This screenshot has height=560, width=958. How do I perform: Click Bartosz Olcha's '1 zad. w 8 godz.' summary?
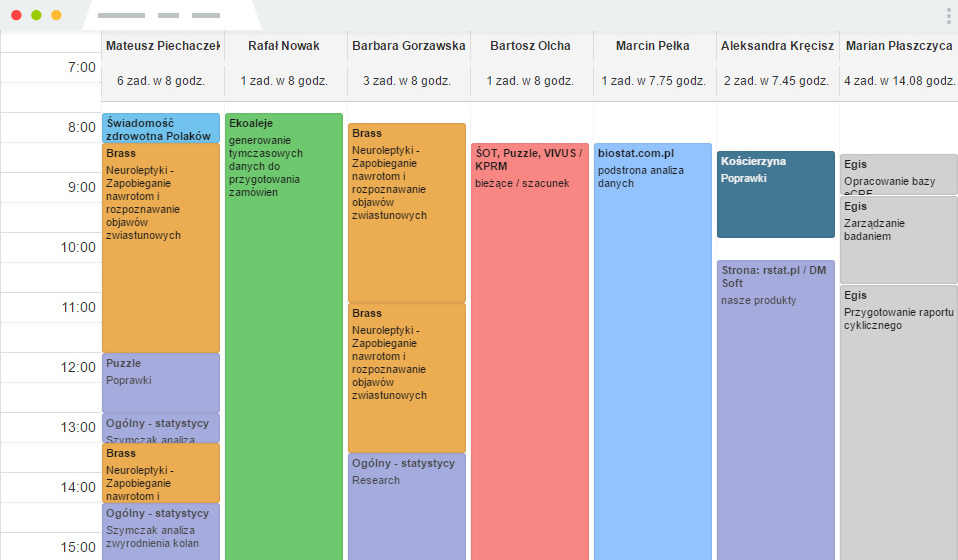click(530, 81)
